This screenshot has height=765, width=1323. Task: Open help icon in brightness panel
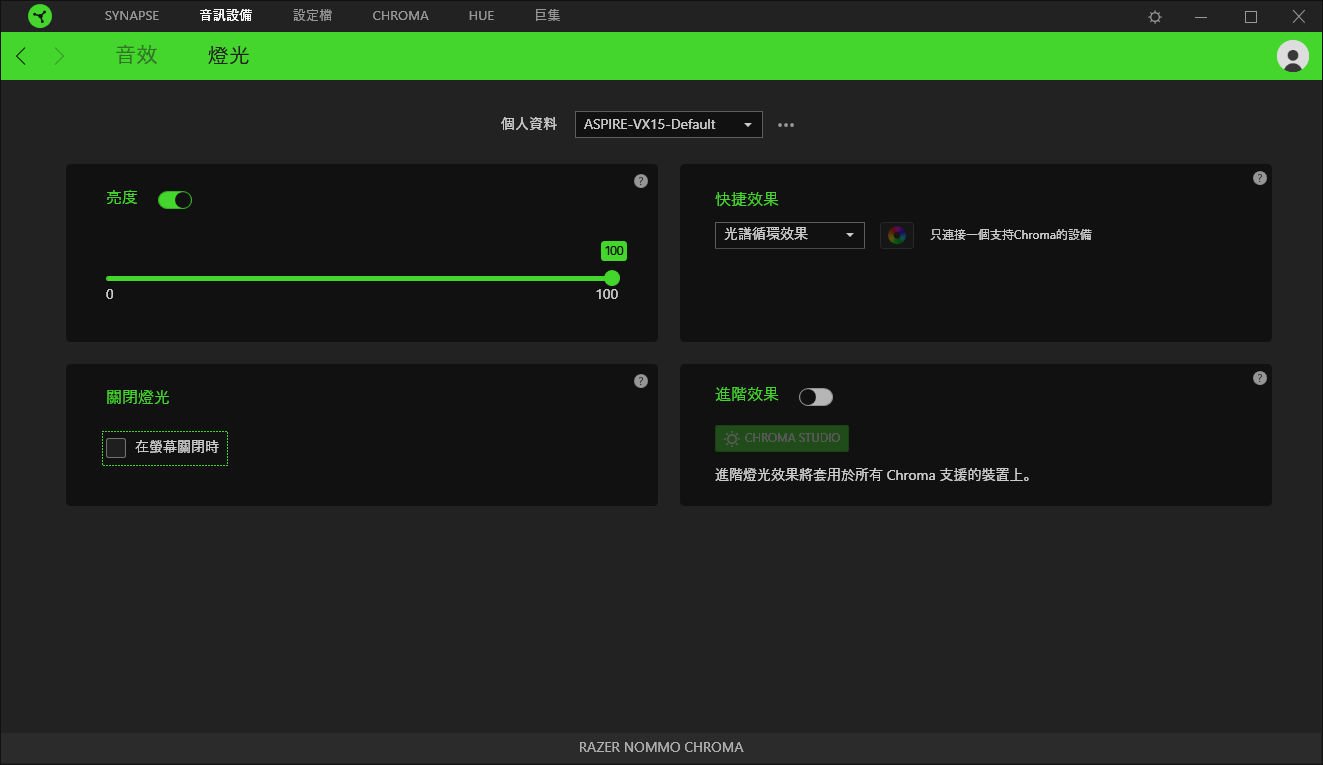[641, 181]
